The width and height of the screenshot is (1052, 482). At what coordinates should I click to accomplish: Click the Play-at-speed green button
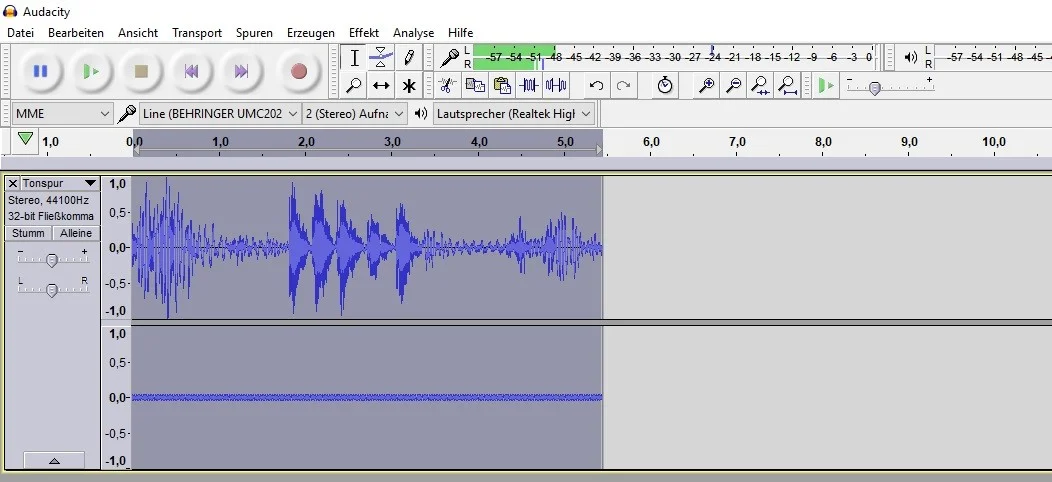point(827,85)
